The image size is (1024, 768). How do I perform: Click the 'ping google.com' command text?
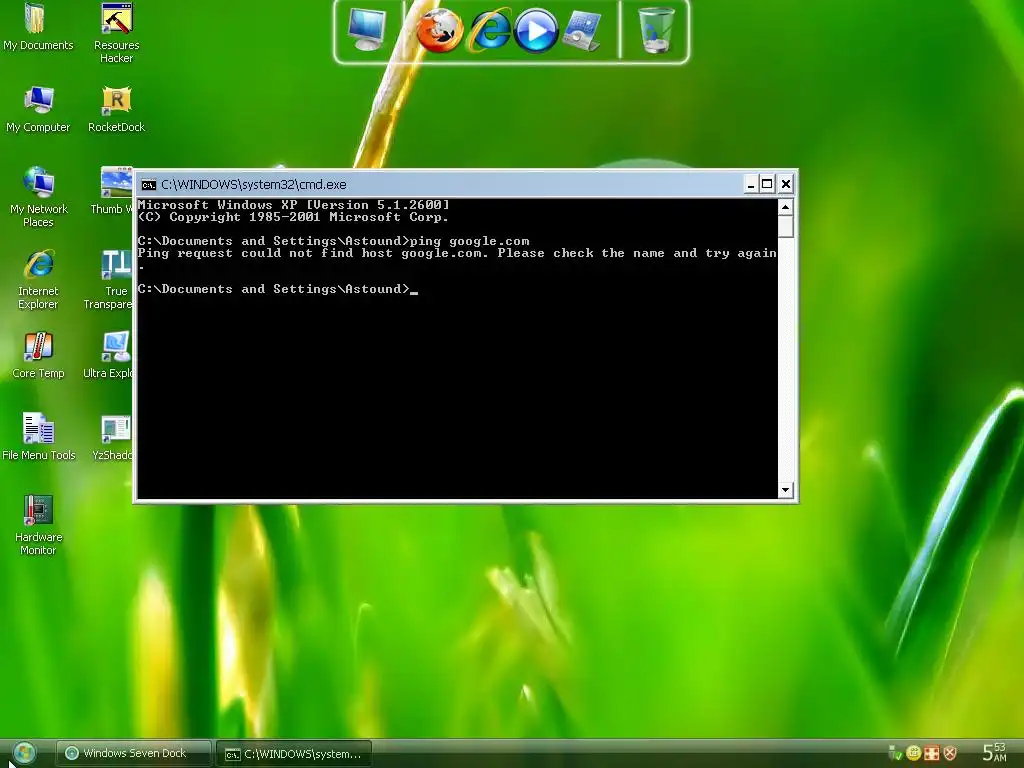coord(470,241)
